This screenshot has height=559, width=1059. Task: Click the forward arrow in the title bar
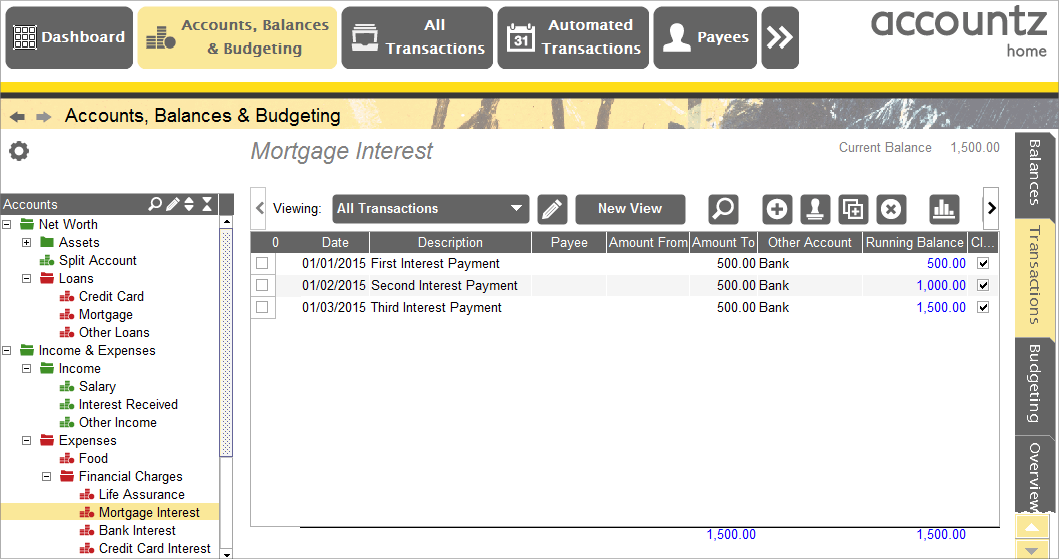44,117
